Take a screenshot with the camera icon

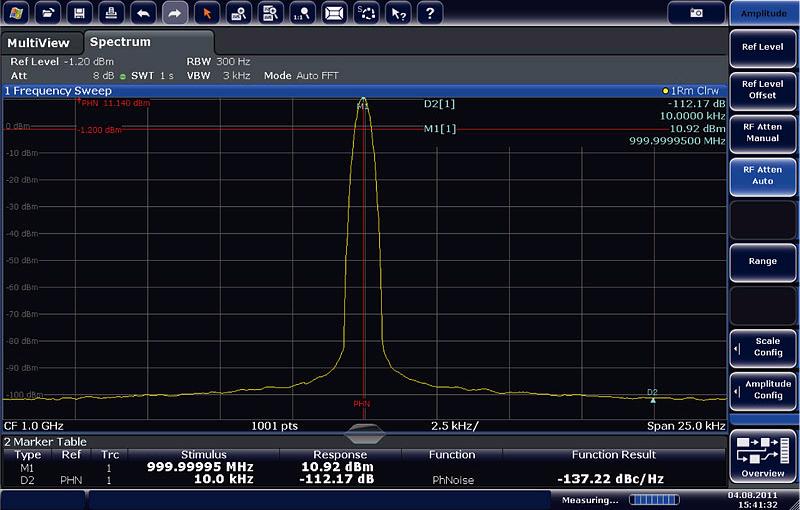point(696,13)
